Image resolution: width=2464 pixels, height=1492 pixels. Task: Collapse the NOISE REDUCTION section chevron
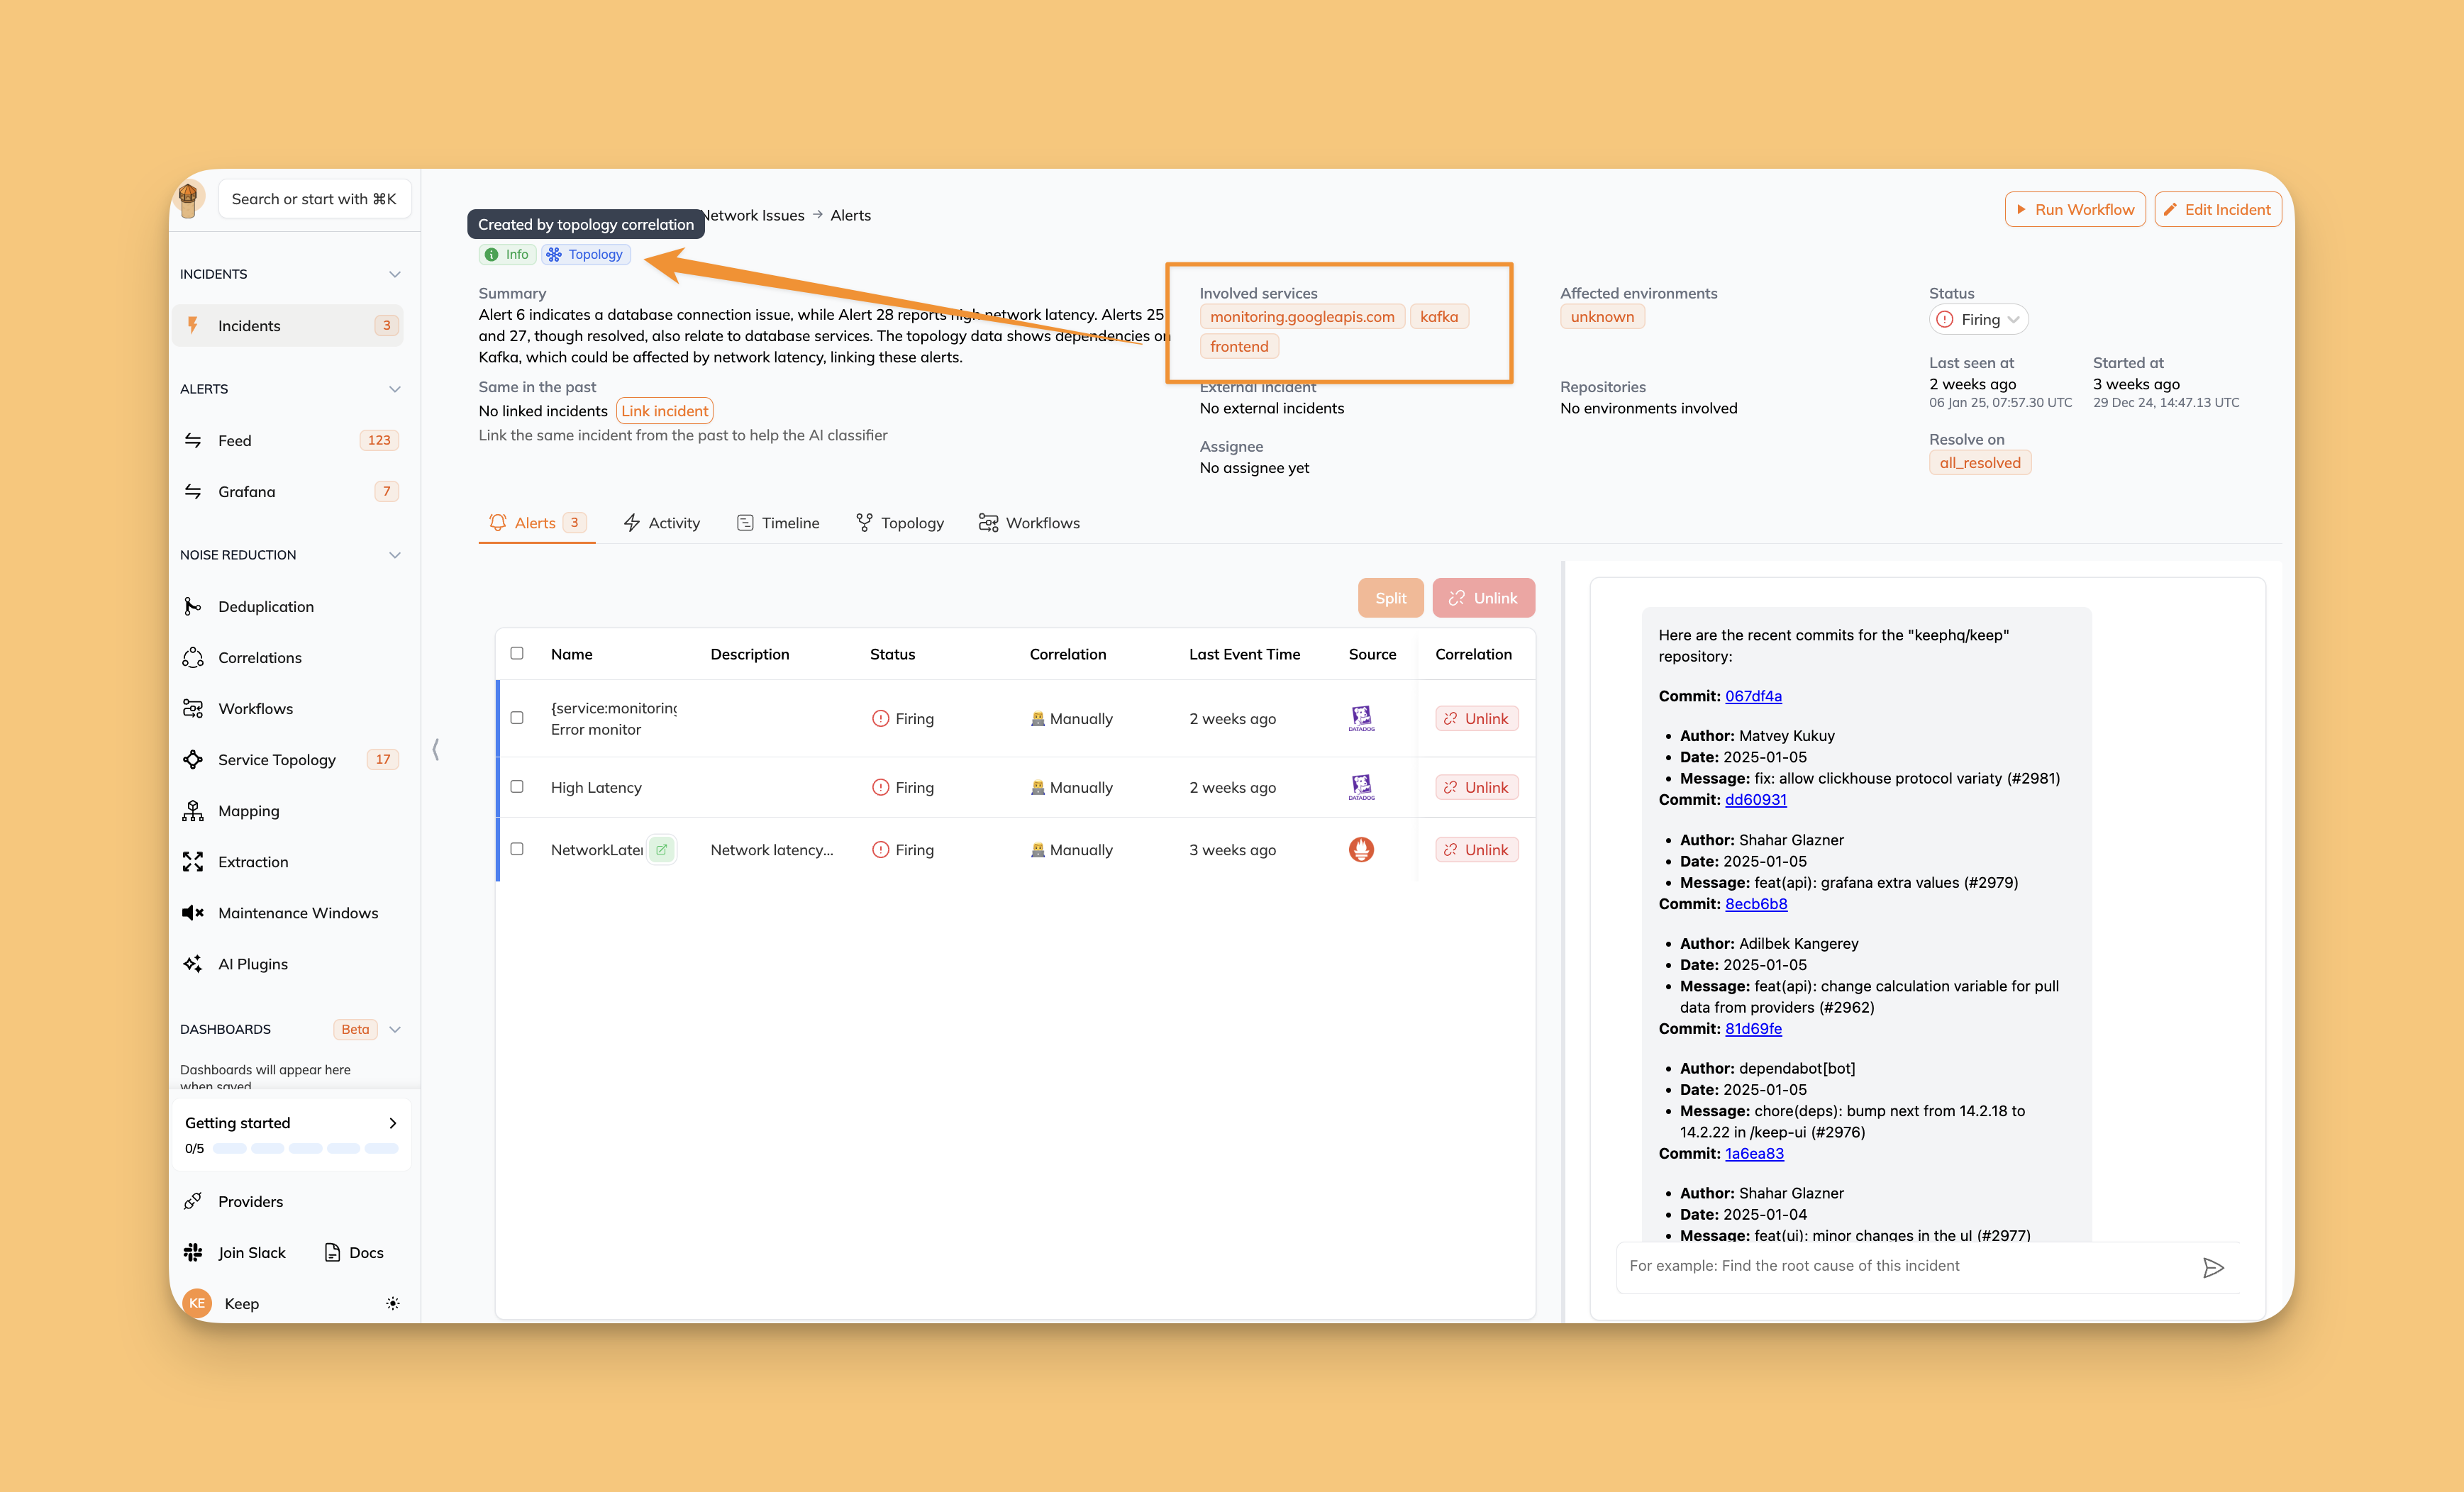394,555
